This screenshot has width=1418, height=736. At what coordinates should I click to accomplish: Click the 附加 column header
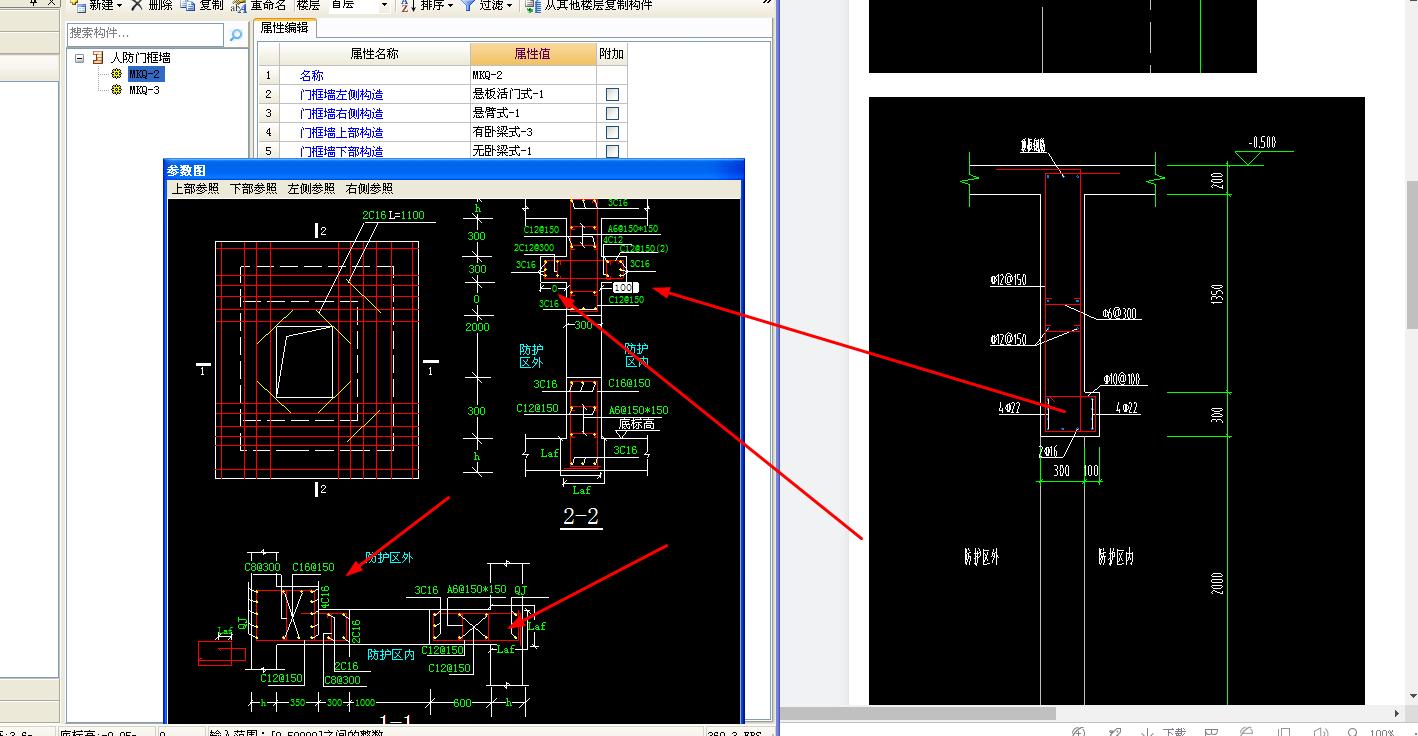pyautogui.click(x=612, y=54)
